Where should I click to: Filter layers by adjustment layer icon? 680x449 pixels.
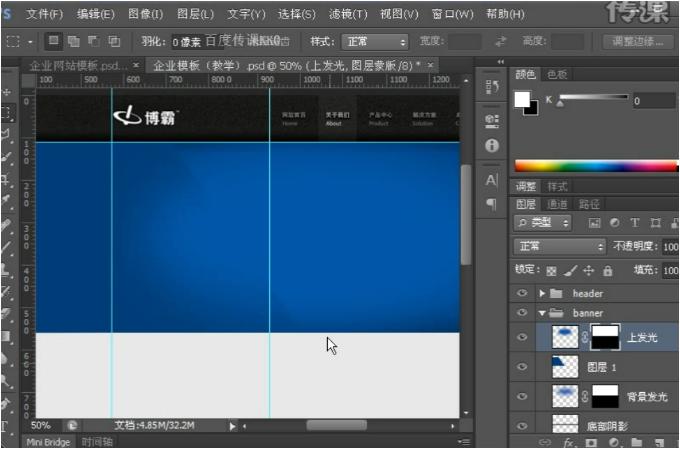pyautogui.click(x=614, y=223)
